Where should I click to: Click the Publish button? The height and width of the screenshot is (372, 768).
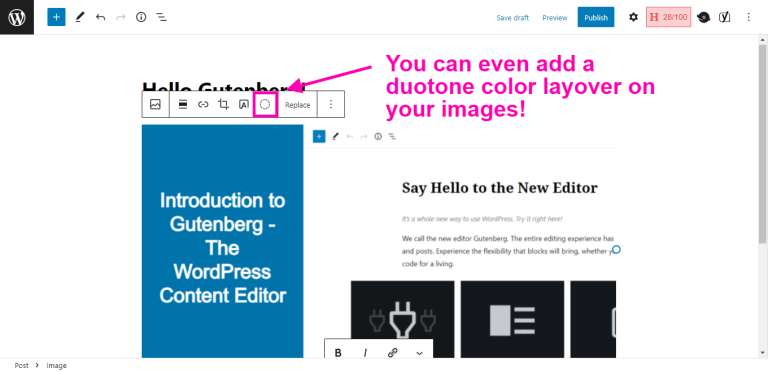pos(596,17)
